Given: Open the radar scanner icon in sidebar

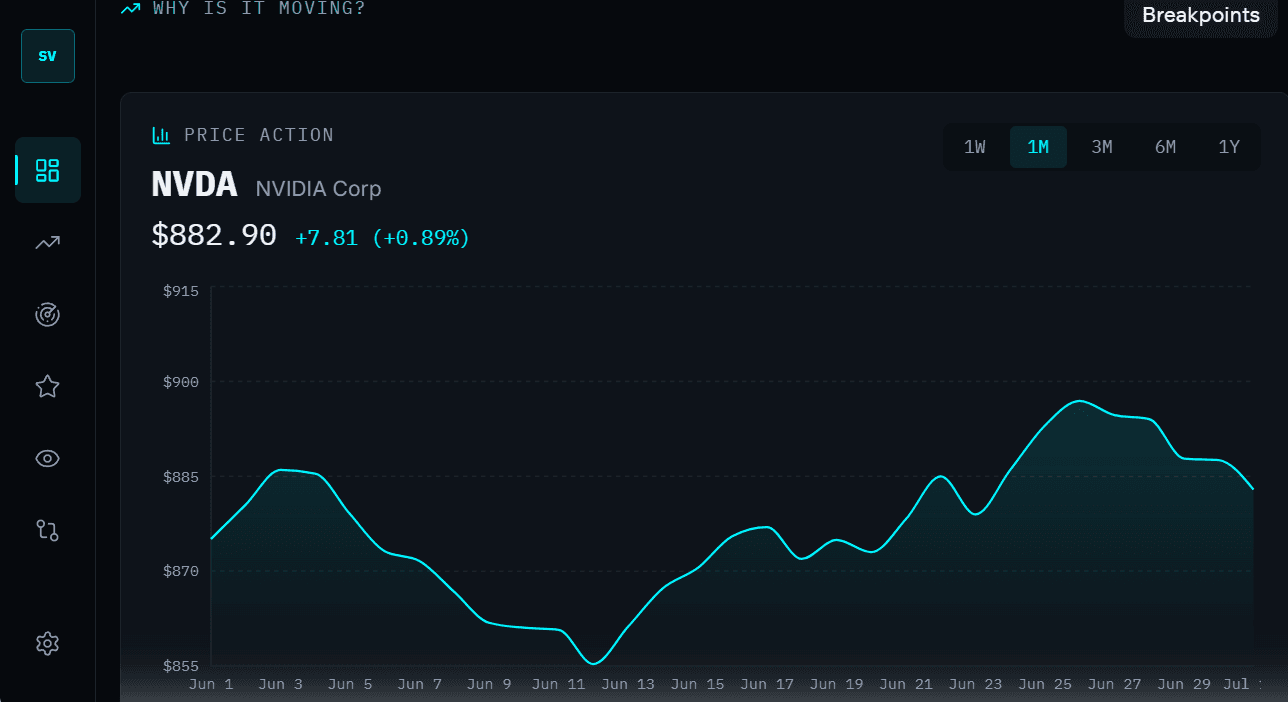Looking at the screenshot, I should 47,315.
